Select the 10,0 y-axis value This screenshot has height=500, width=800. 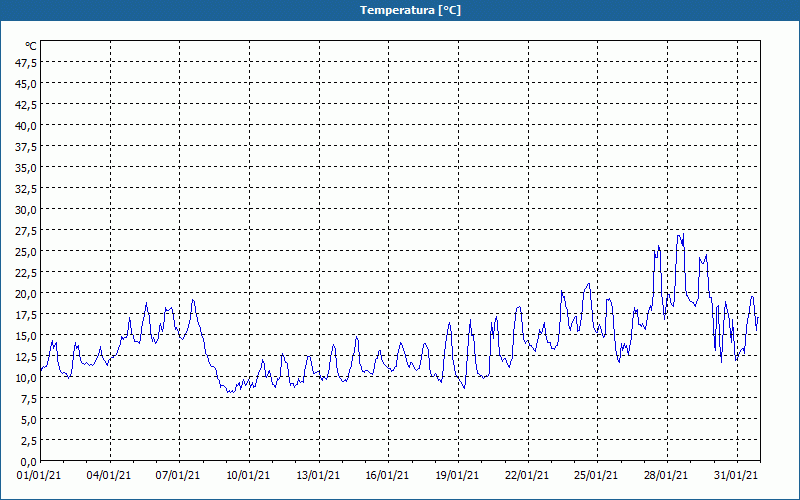(27, 378)
